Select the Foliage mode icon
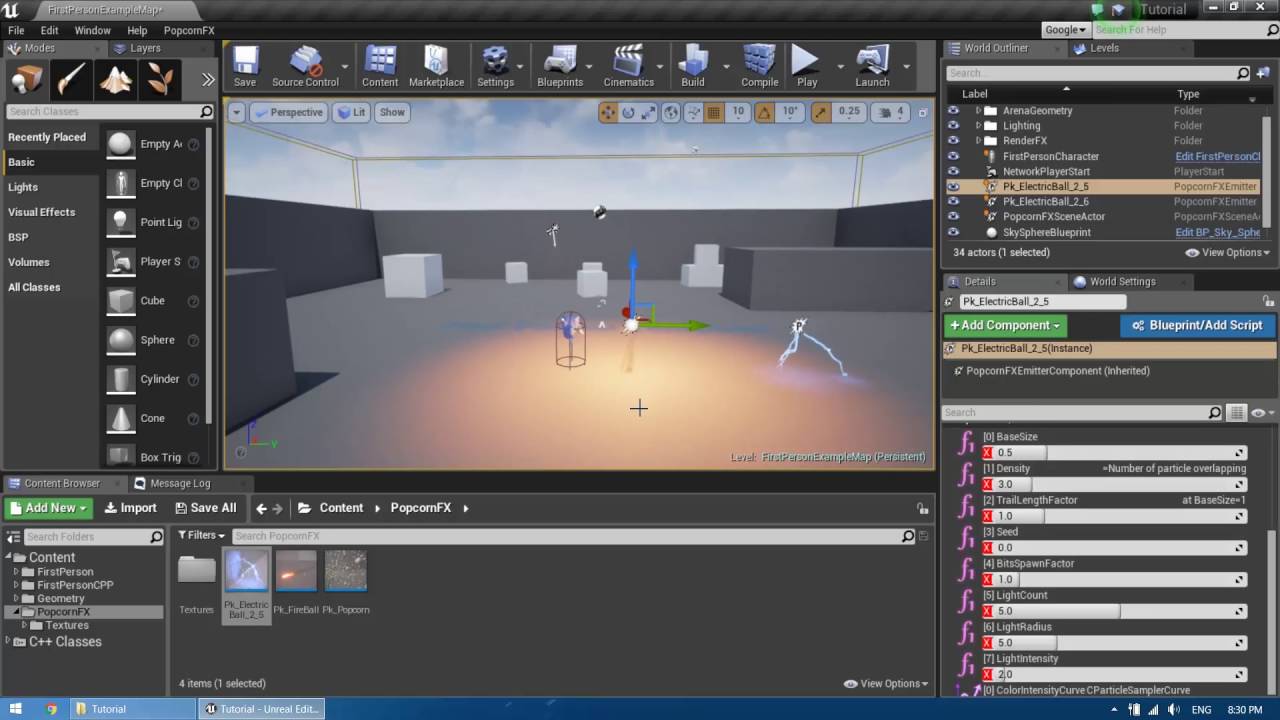This screenshot has height=720, width=1280. [159, 79]
